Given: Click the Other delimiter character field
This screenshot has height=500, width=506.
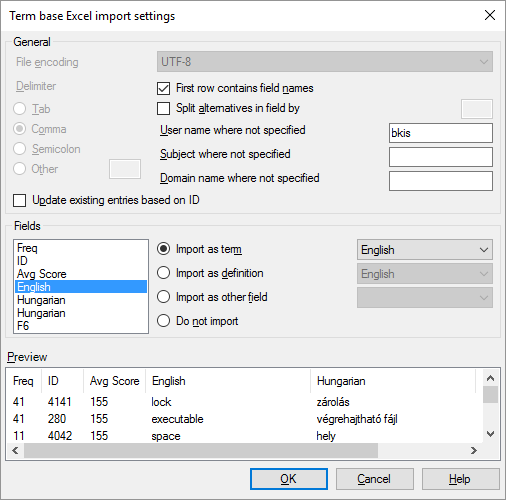Looking at the screenshot, I should click(x=125, y=169).
